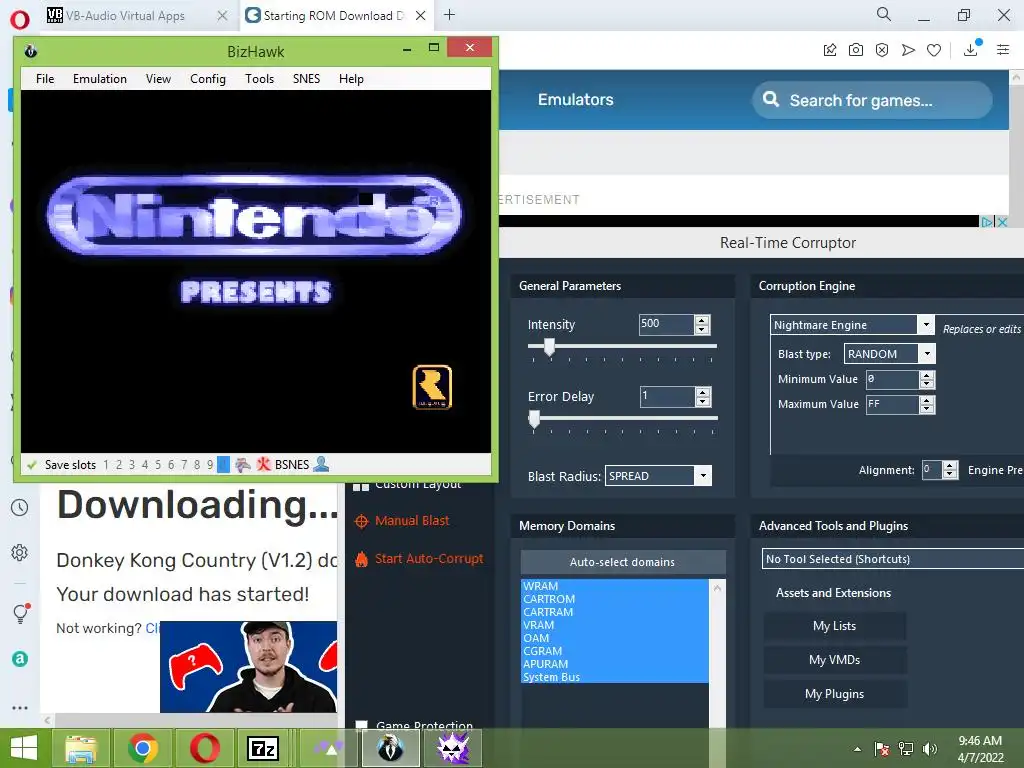This screenshot has height=768, width=1024.
Task: Open the My Lists button
Action: pos(834,626)
